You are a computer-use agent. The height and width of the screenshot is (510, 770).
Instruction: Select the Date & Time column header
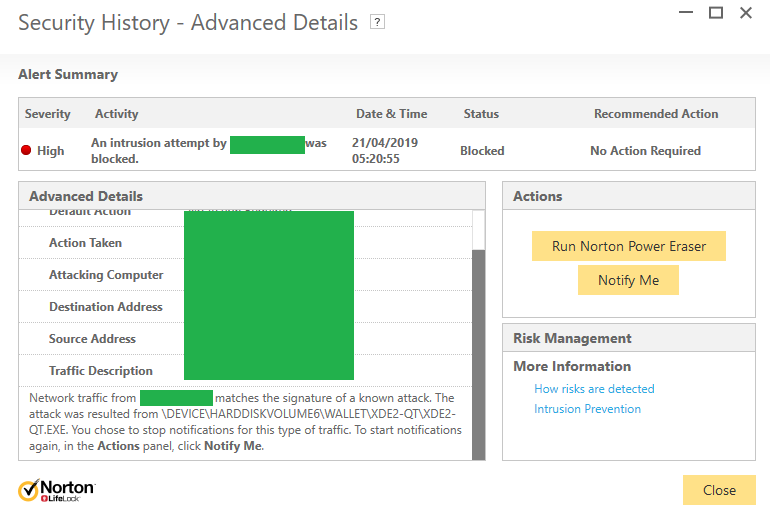[391, 114]
